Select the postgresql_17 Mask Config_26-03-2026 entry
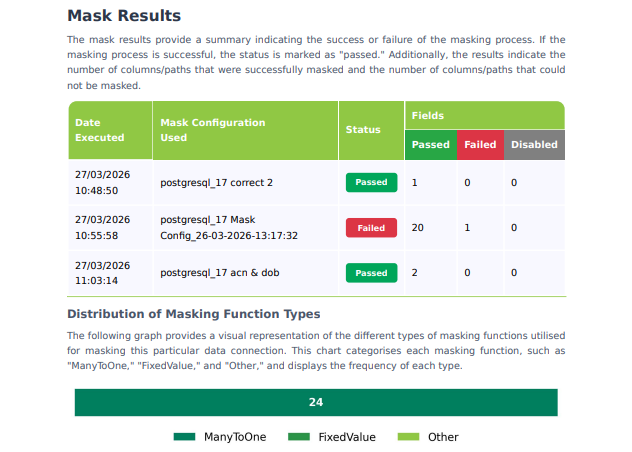This screenshot has height=452, width=632. 229,228
